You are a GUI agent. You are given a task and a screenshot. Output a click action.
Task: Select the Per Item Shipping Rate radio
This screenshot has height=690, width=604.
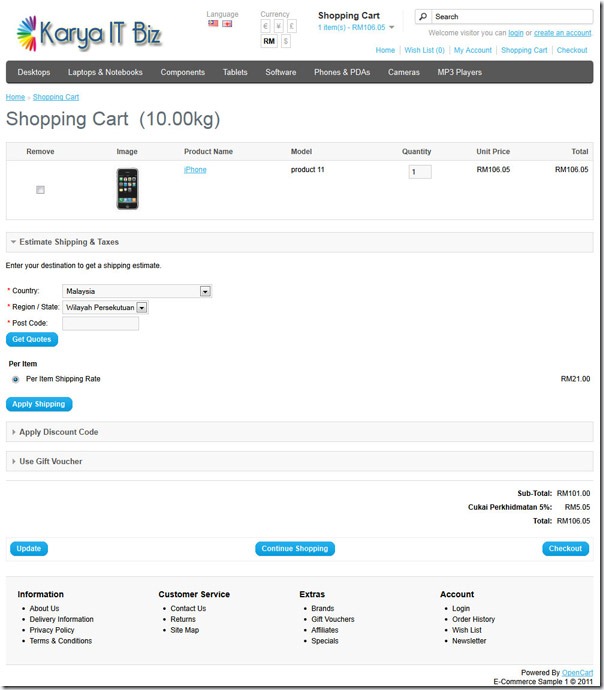[15, 379]
